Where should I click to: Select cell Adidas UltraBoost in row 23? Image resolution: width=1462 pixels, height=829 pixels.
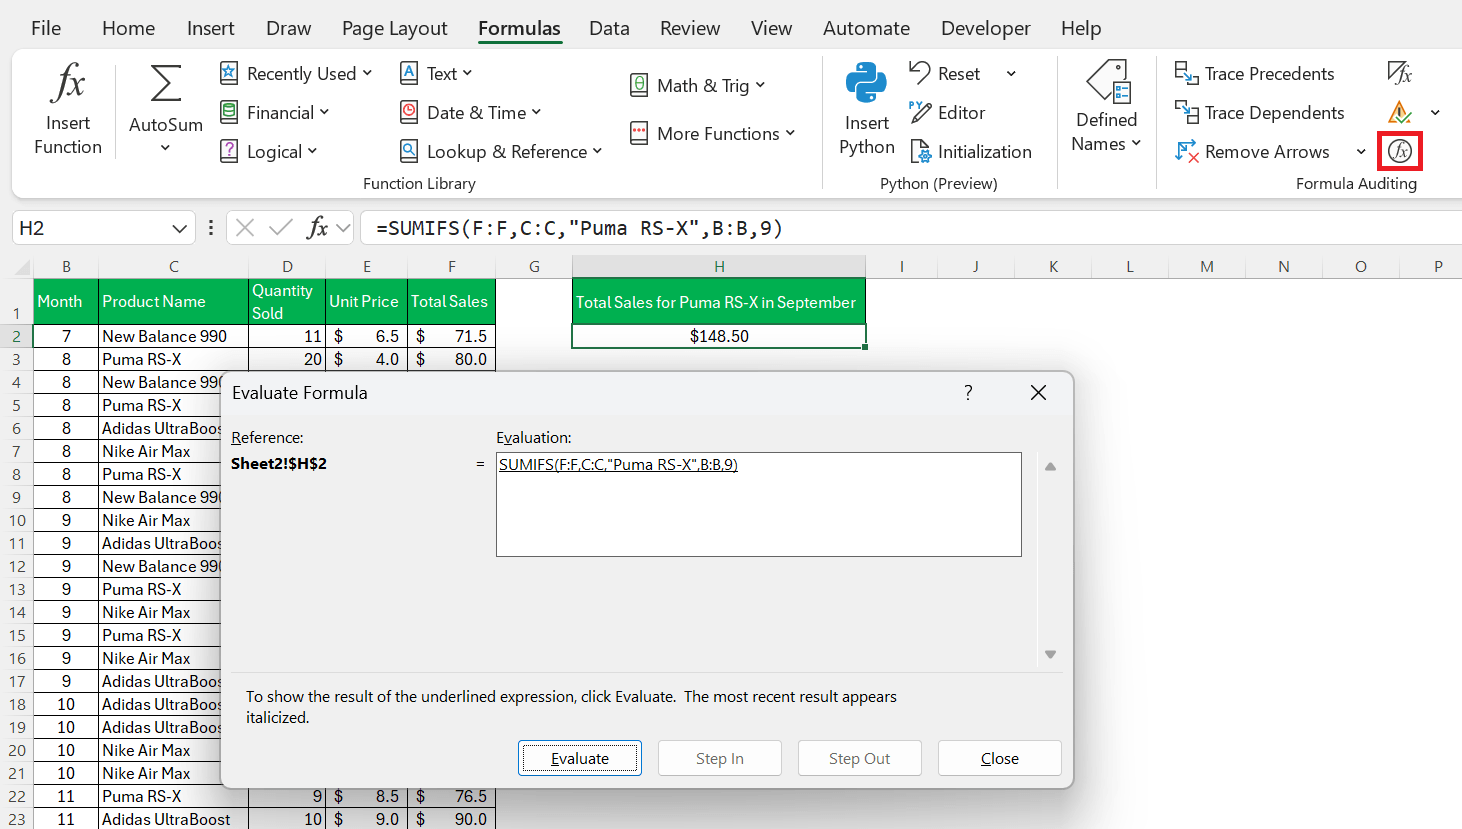click(173, 819)
